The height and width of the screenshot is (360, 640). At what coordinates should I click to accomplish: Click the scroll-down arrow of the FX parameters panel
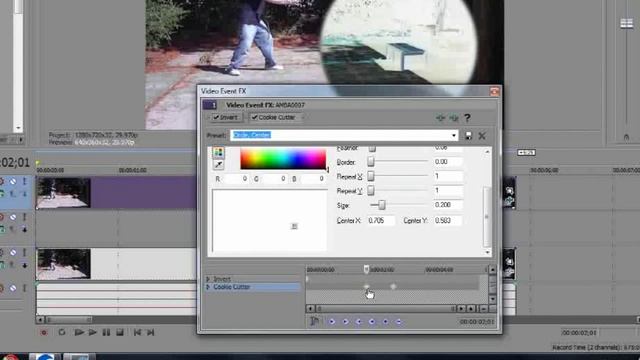click(x=487, y=253)
